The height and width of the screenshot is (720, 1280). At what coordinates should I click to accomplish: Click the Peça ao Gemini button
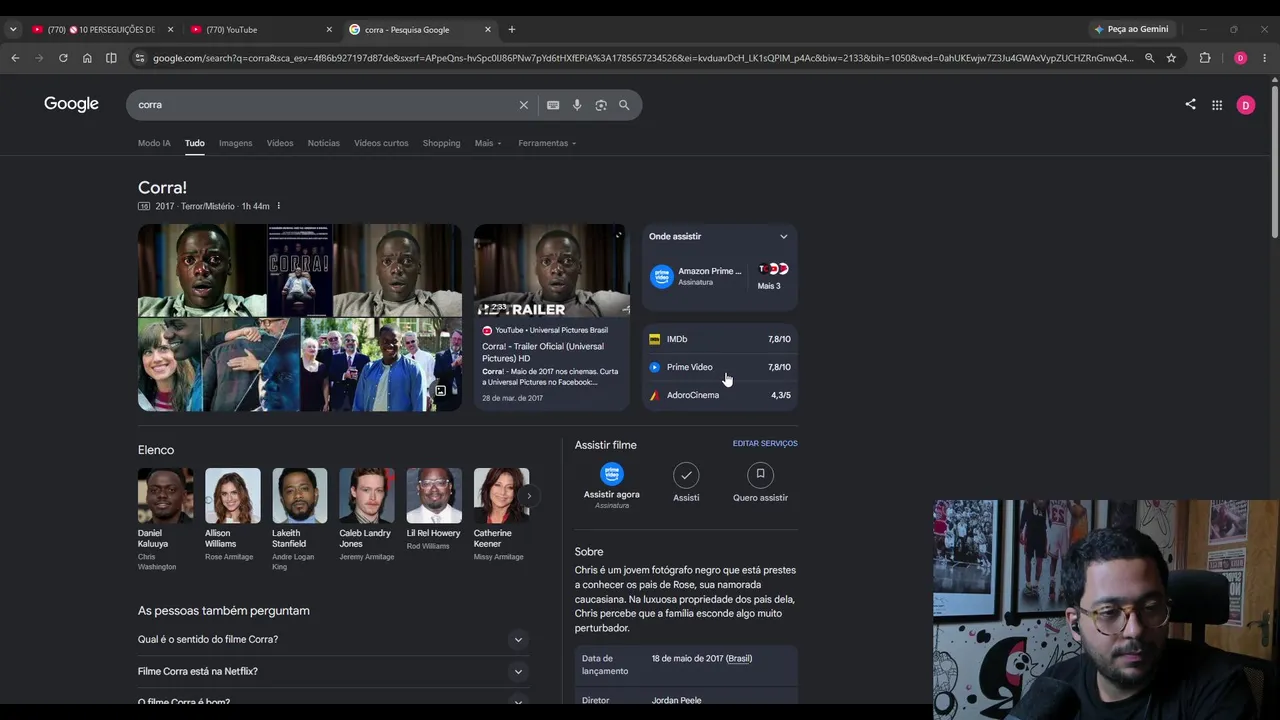tap(1131, 29)
